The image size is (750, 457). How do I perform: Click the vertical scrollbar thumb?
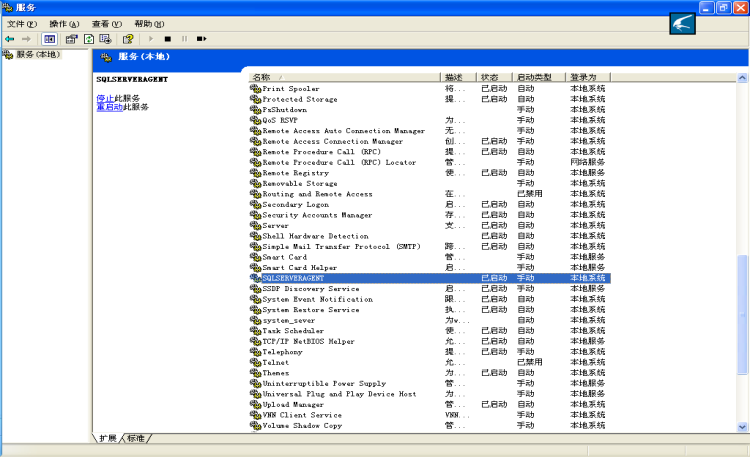[x=742, y=315]
